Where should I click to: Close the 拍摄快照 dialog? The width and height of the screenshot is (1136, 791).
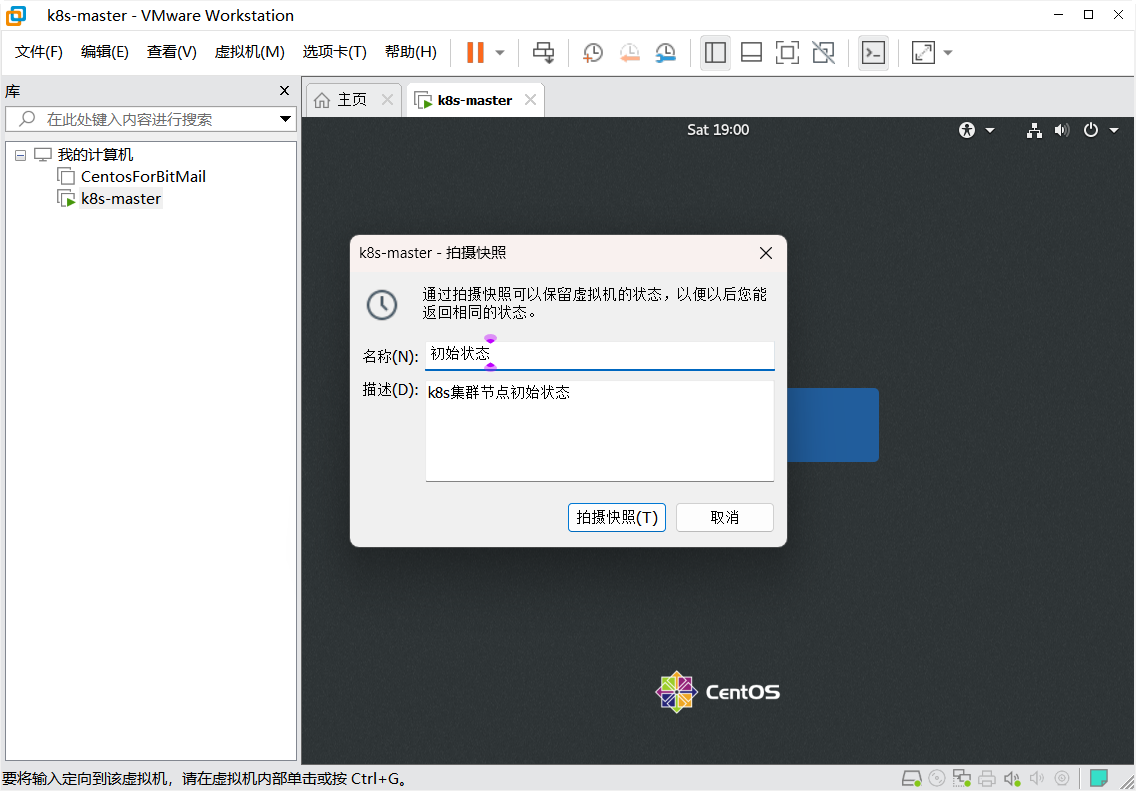(765, 253)
